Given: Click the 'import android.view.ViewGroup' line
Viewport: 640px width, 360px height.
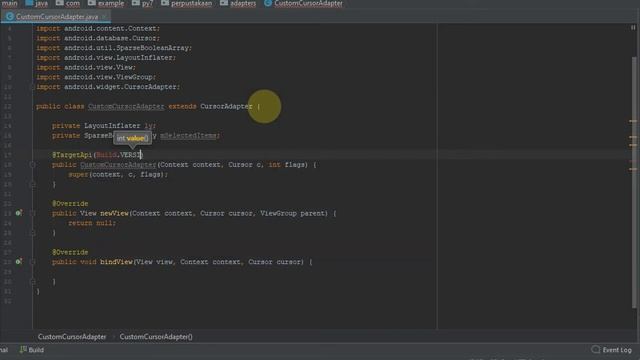Looking at the screenshot, I should pyautogui.click(x=96, y=77).
